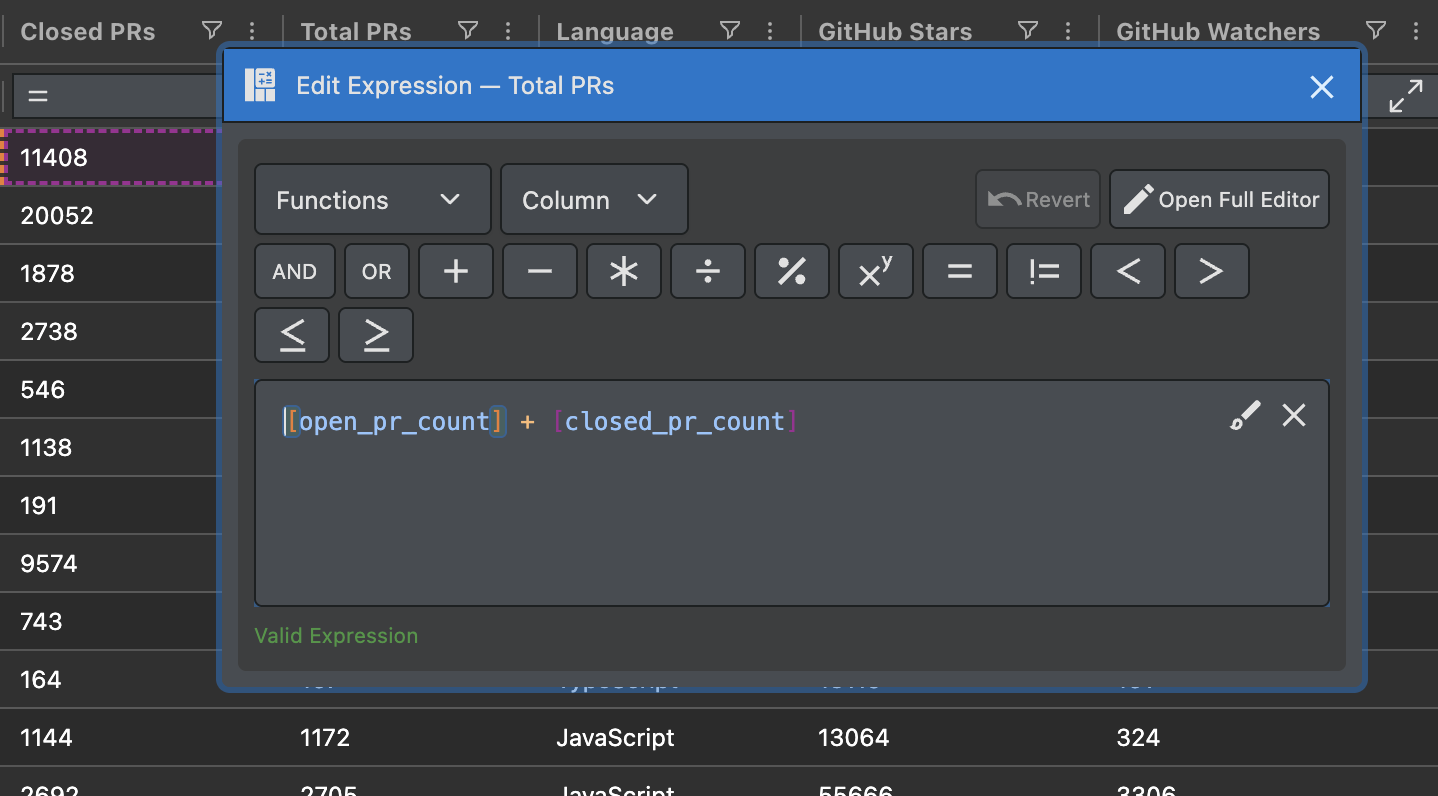
Task: Click inside the expression editor text area
Action: (792, 492)
